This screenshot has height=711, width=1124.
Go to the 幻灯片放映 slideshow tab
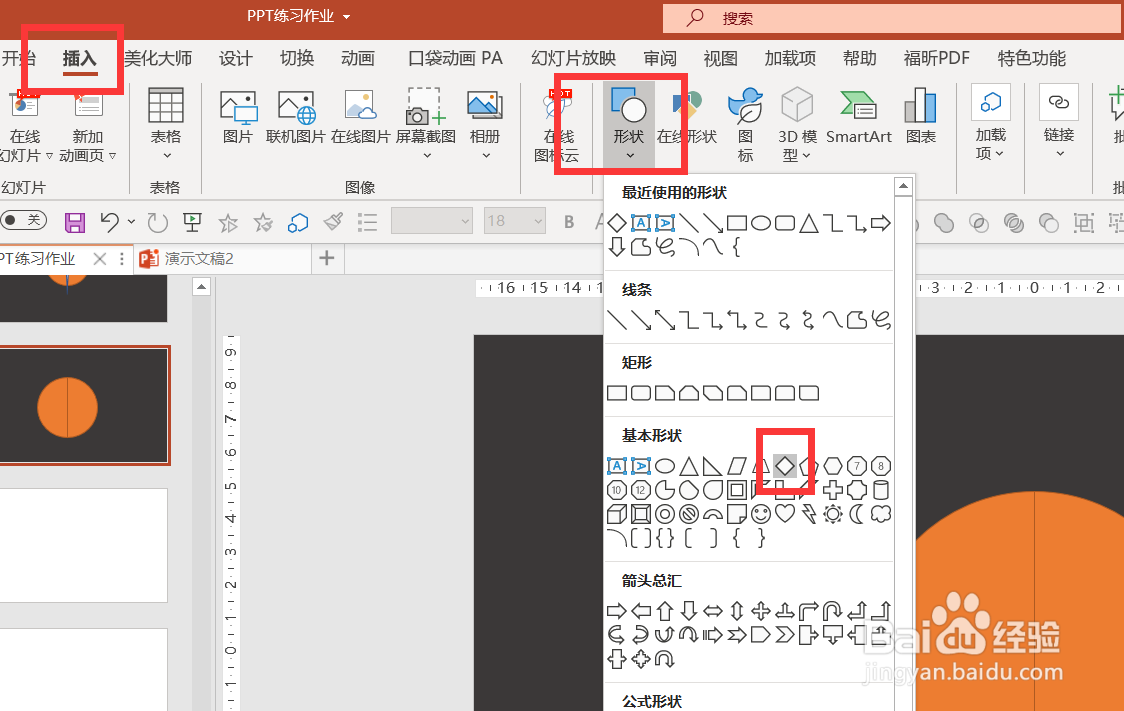[x=573, y=58]
